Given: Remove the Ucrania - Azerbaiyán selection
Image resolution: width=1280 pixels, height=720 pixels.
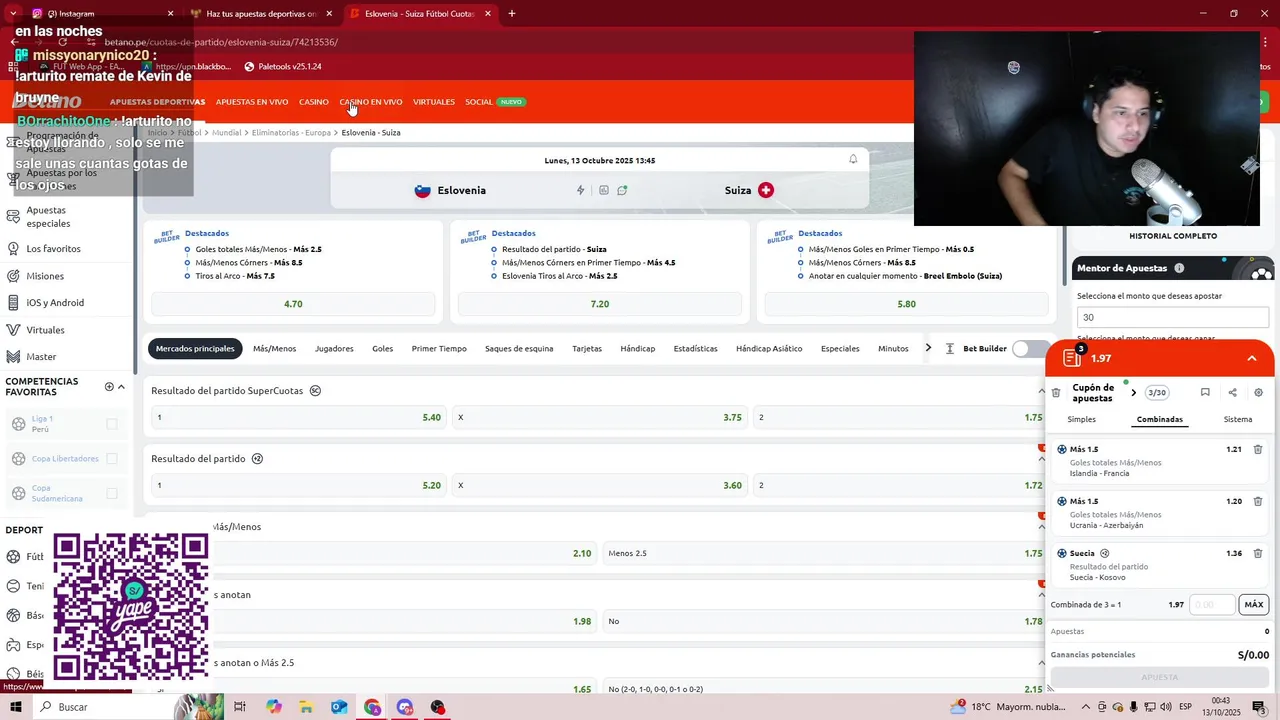Looking at the screenshot, I should click(1258, 501).
